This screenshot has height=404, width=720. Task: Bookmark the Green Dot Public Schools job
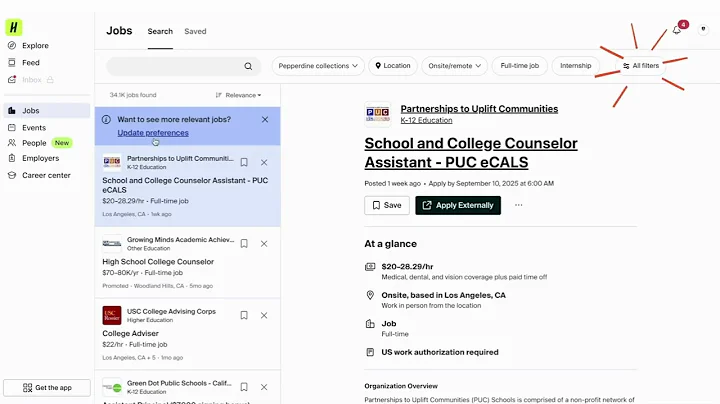244,387
